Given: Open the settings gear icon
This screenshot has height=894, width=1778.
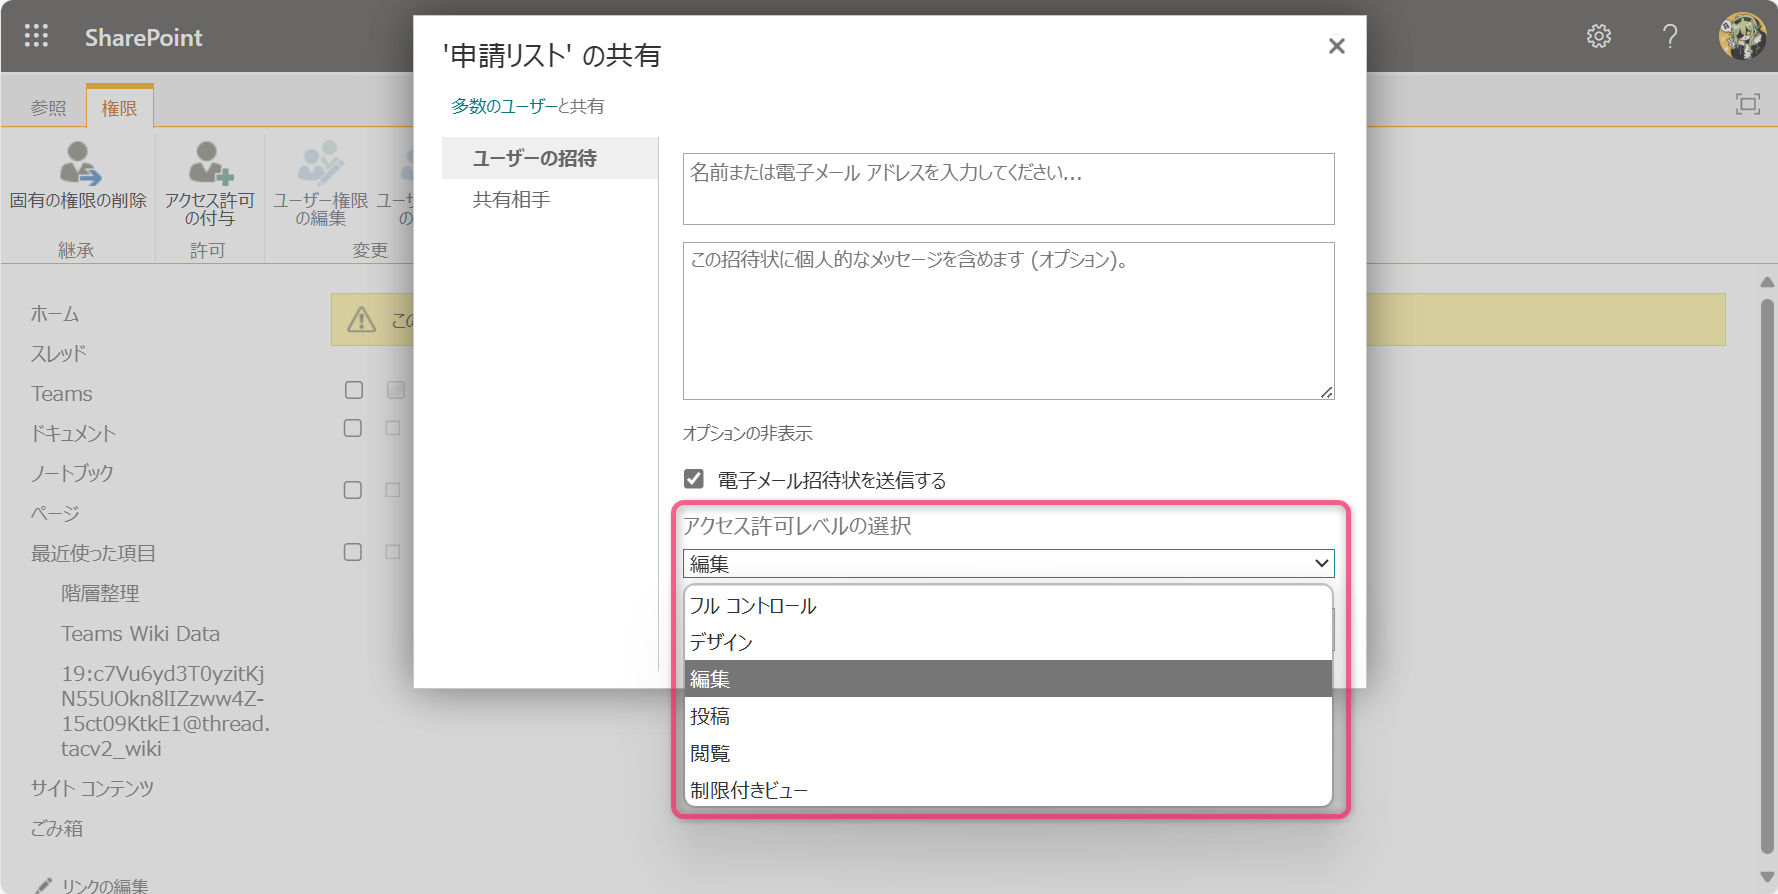Looking at the screenshot, I should (1599, 36).
